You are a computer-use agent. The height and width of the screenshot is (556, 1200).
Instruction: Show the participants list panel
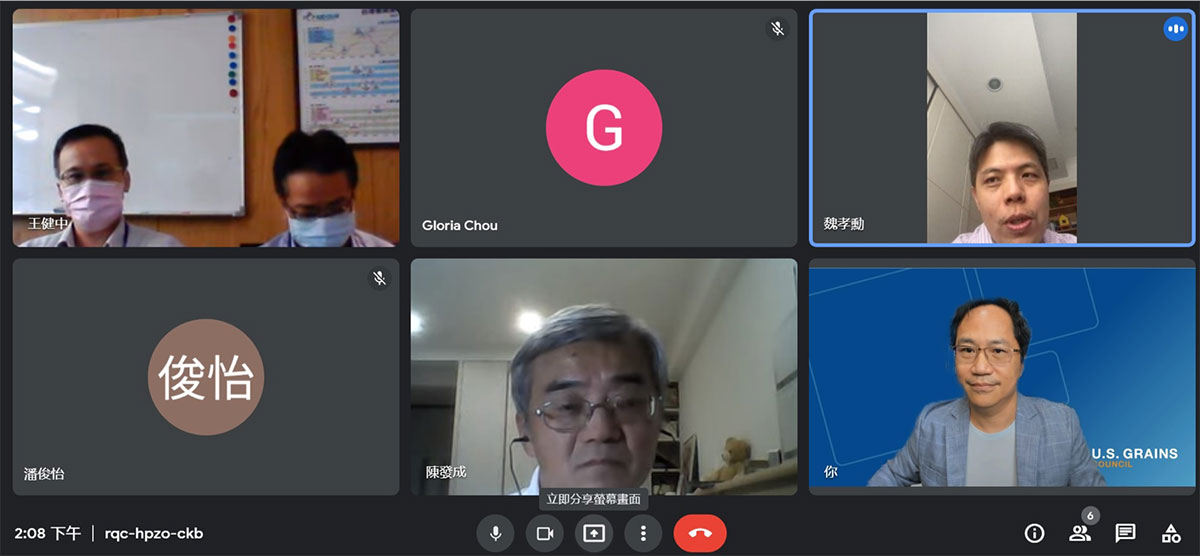pos(1080,533)
